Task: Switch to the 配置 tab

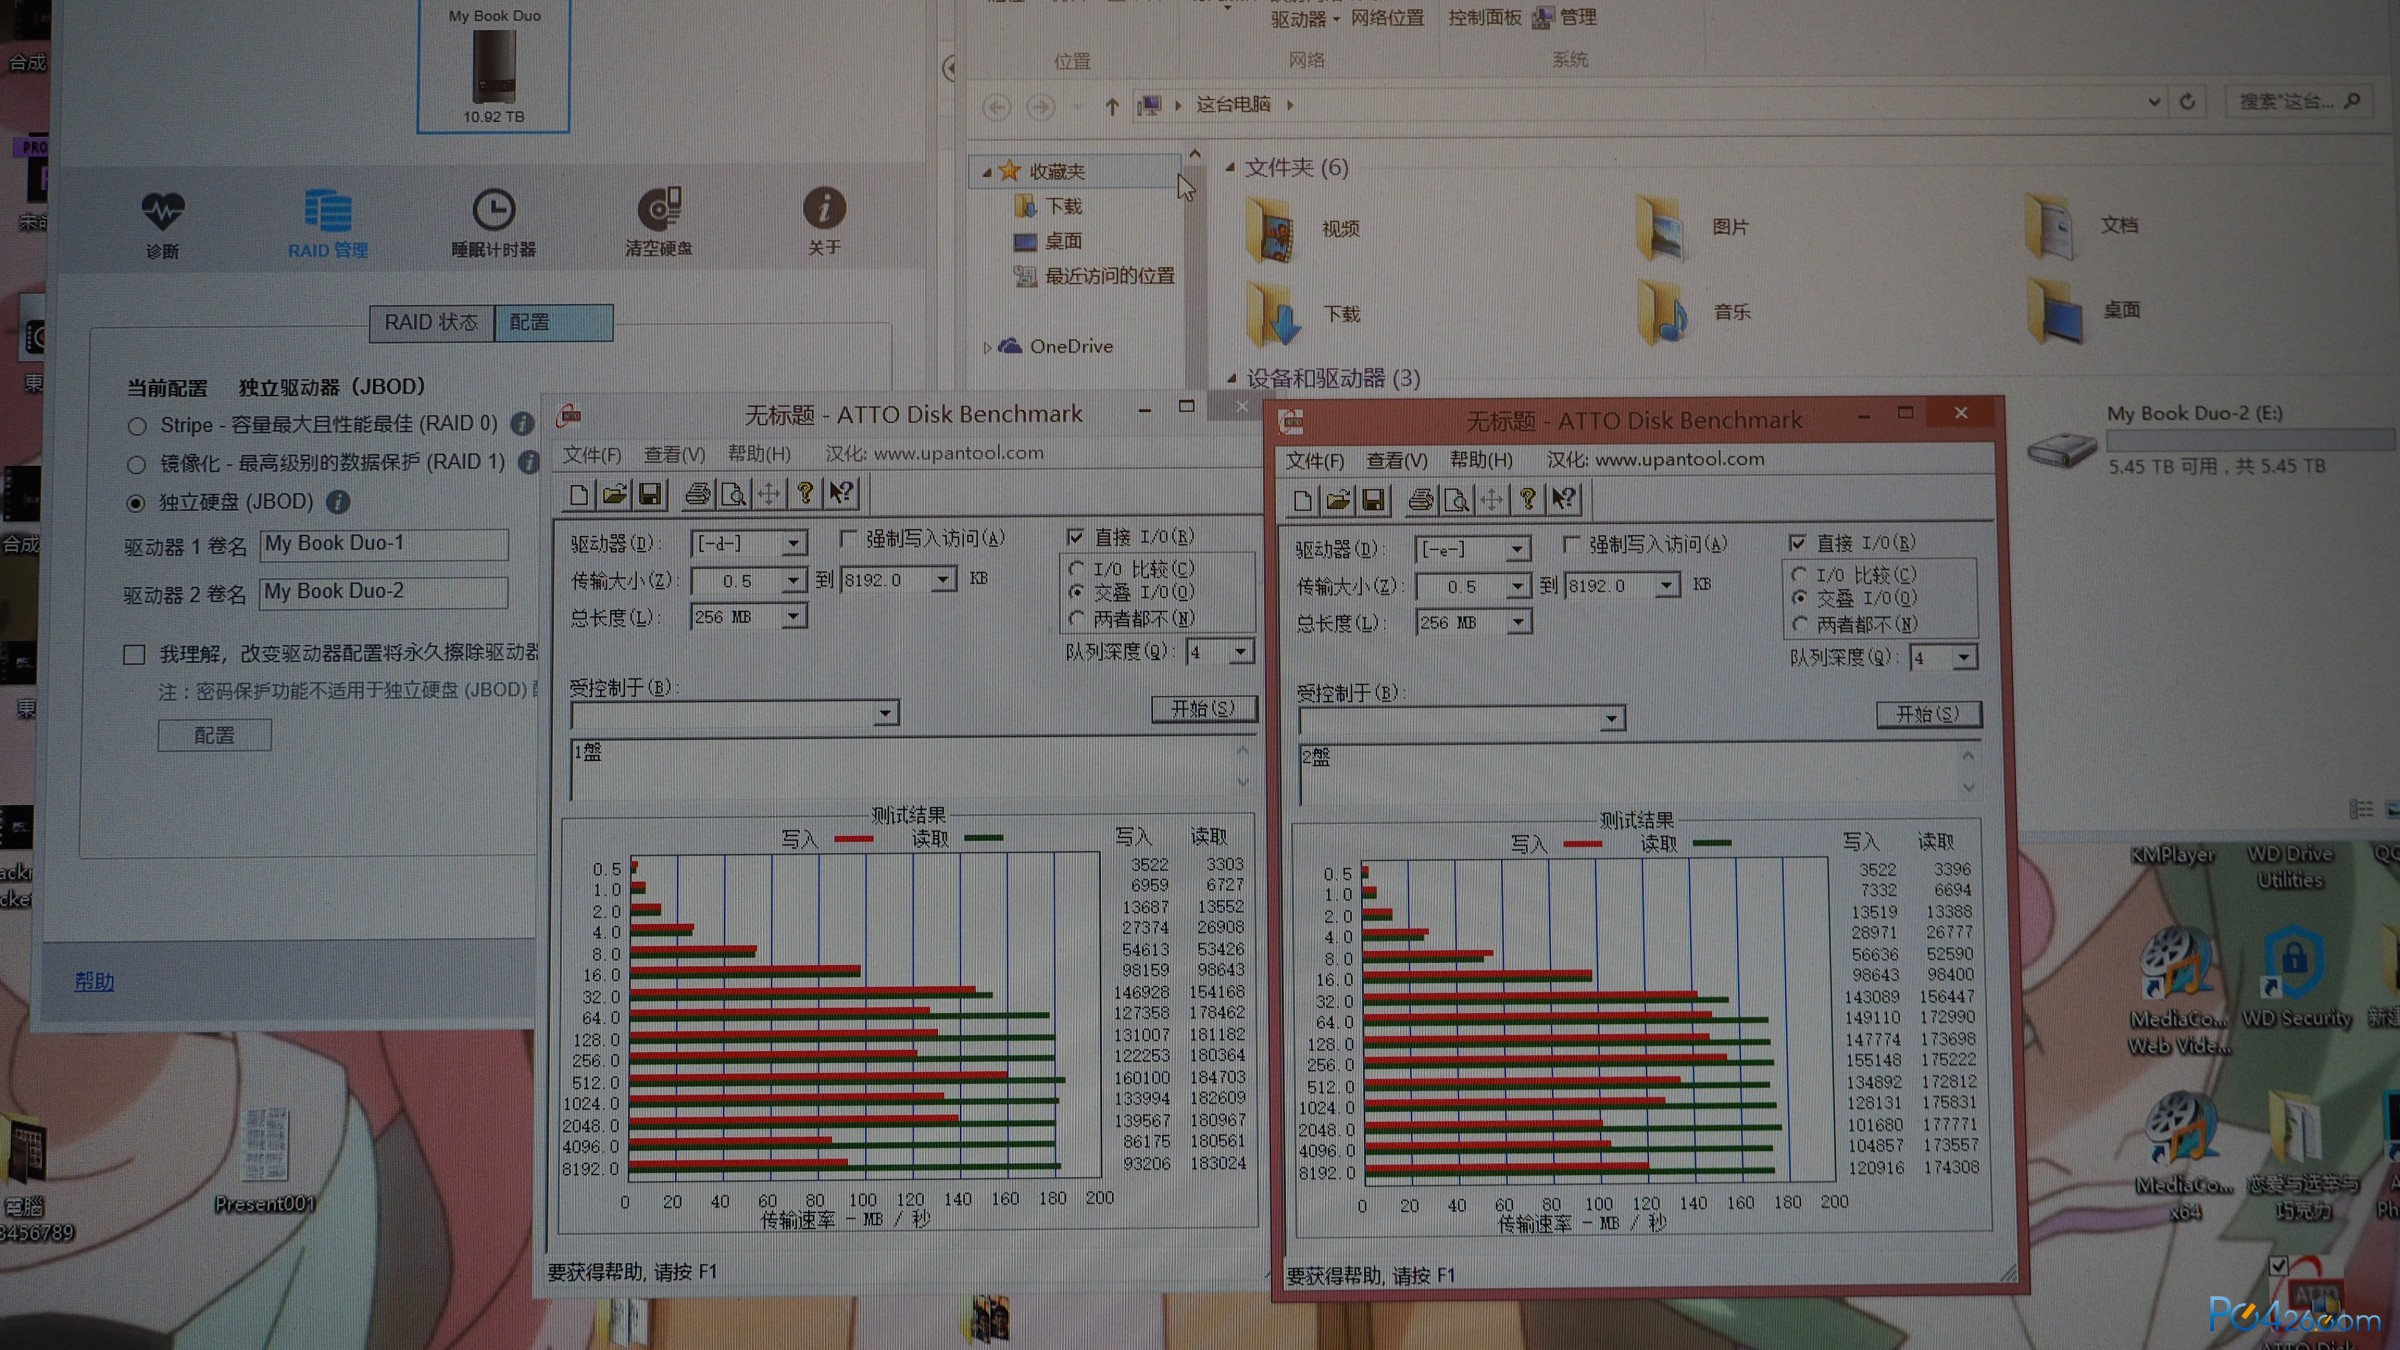Action: [553, 323]
